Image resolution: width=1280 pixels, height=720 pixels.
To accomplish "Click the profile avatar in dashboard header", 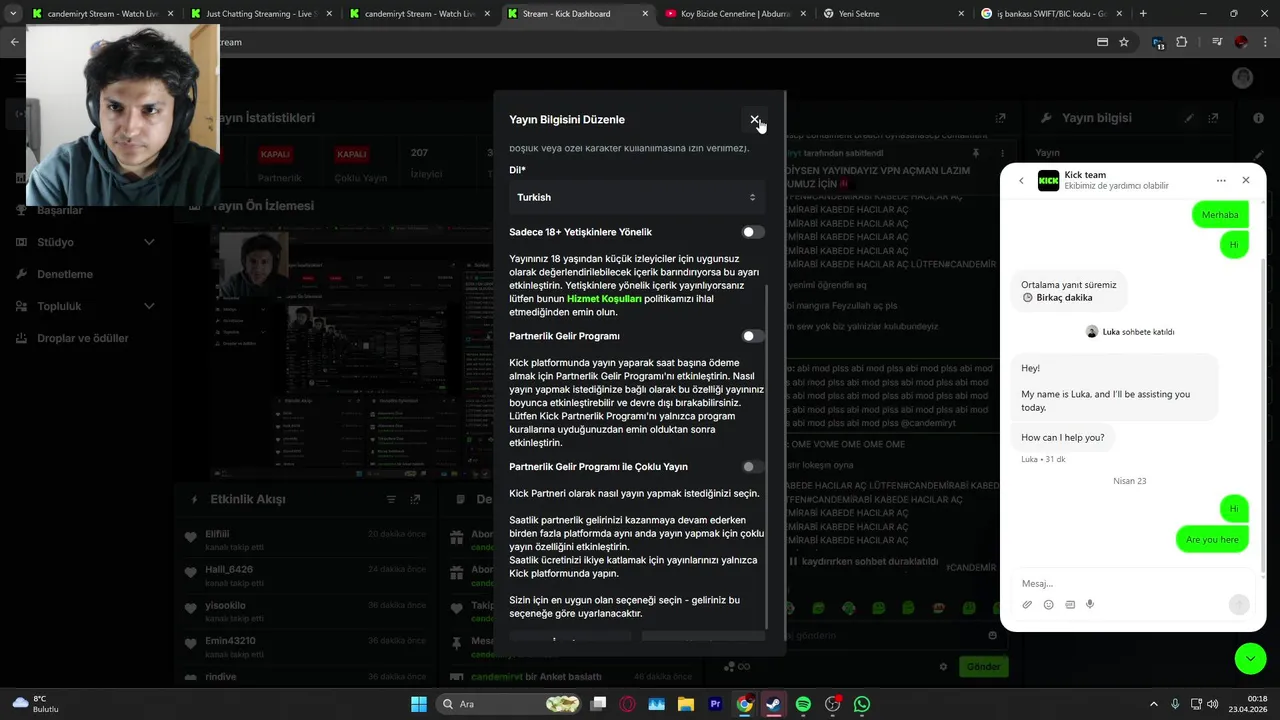I will coord(1242,78).
